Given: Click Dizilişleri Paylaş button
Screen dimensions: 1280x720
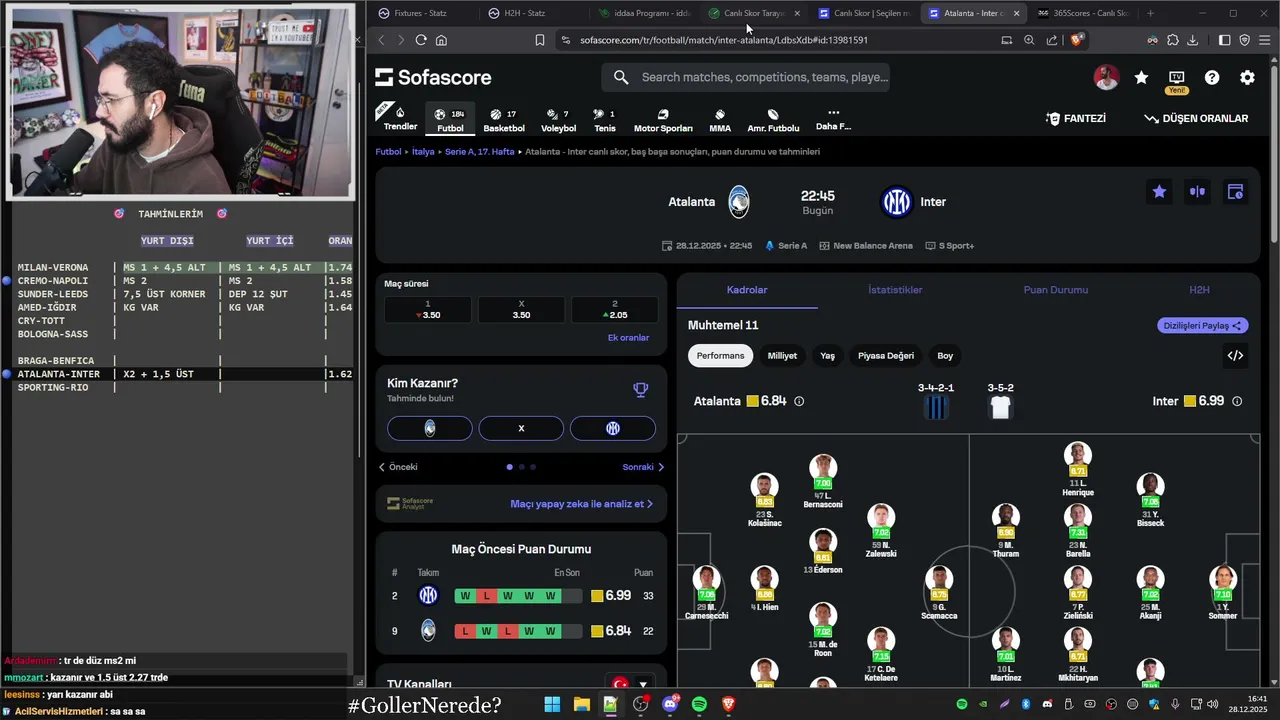Looking at the screenshot, I should click(1203, 325).
